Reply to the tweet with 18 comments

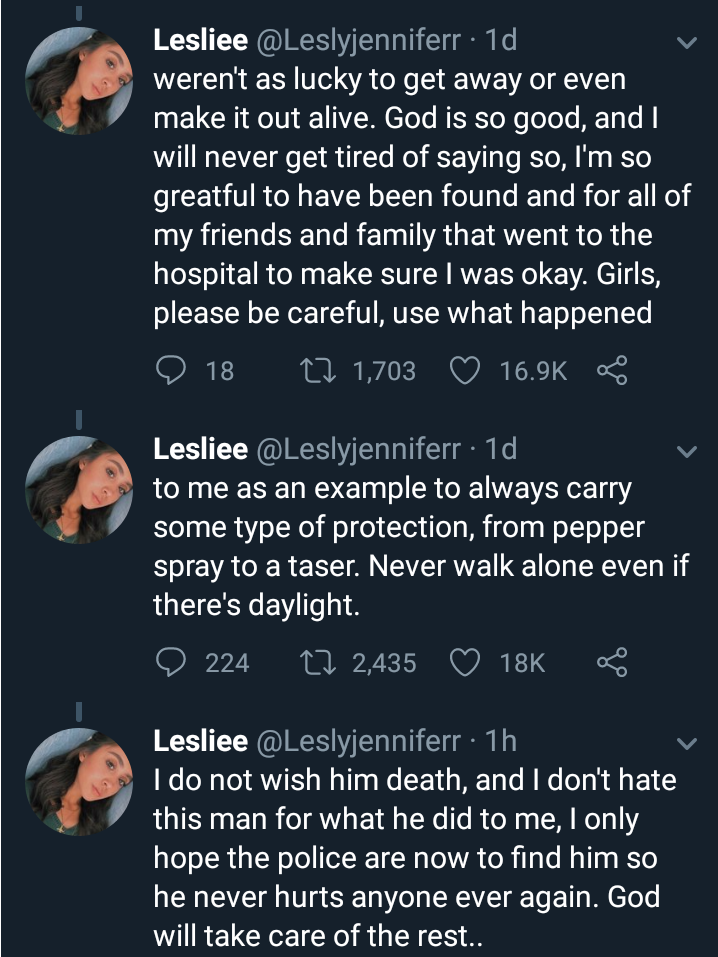pyautogui.click(x=171, y=371)
